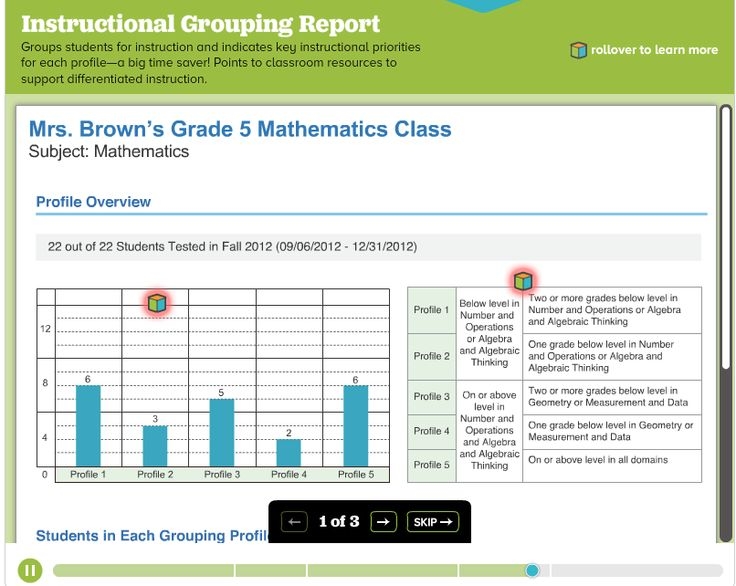
Task: Select the Profile 2 bar in chart
Action: [x=155, y=446]
